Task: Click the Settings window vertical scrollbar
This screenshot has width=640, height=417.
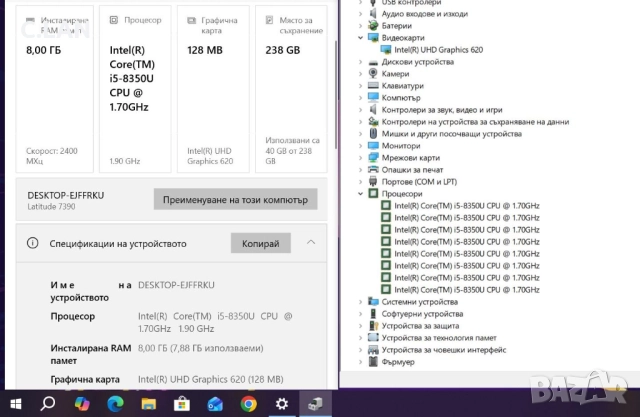Action: [x=336, y=94]
